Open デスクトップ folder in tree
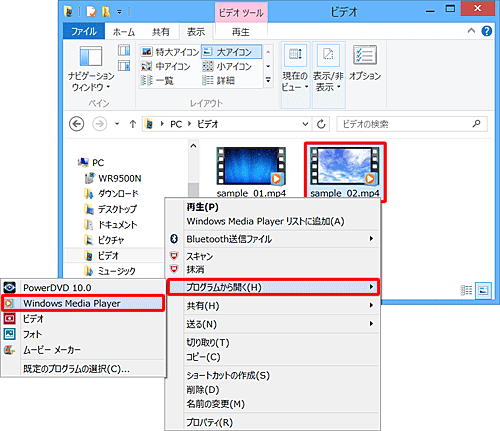This screenshot has width=500, height=431. [110, 209]
